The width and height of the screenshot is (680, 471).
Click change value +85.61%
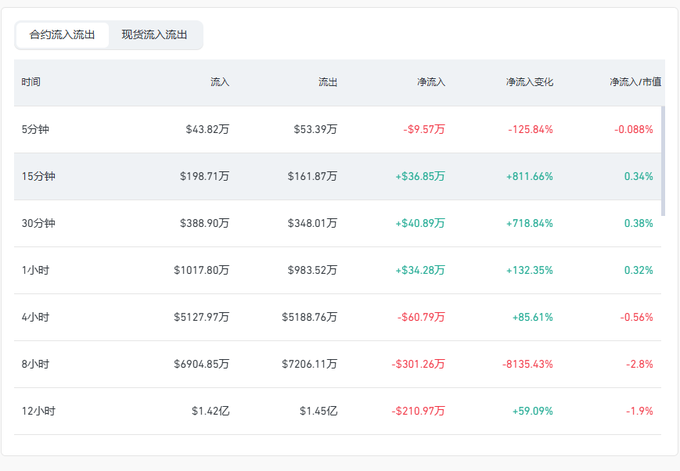[x=533, y=317]
